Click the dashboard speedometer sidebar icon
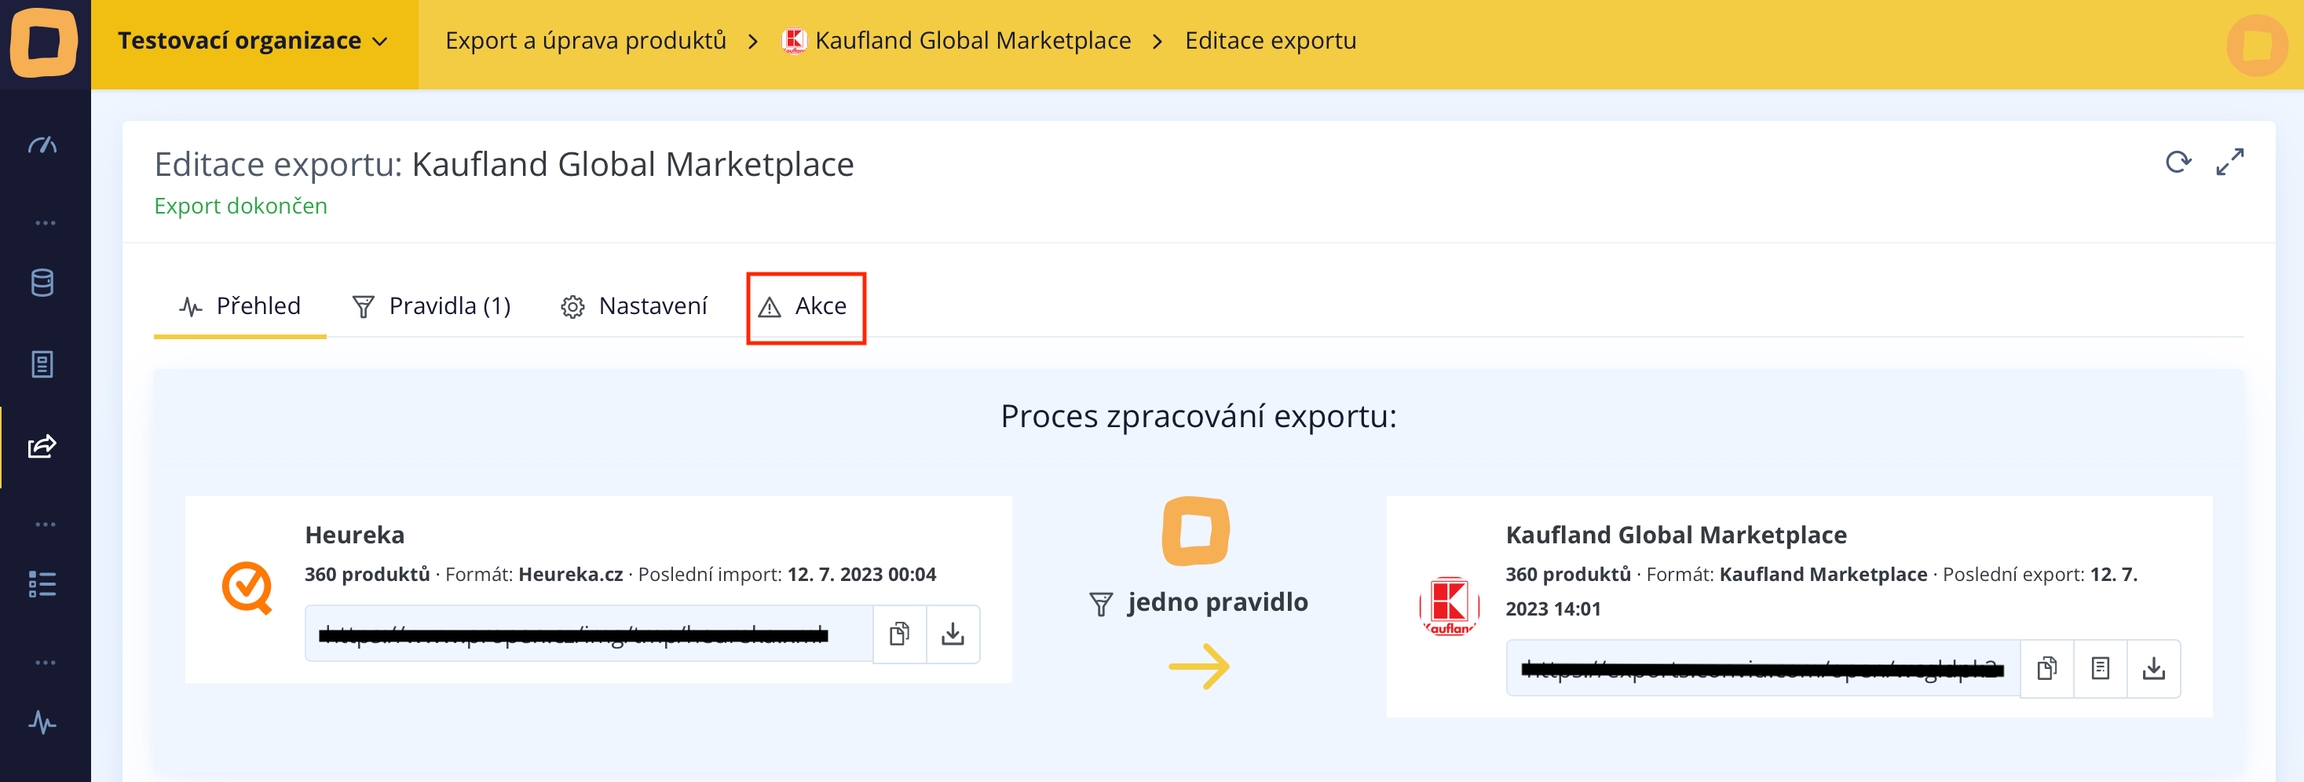Screen dimensions: 2304x782 click(42, 146)
